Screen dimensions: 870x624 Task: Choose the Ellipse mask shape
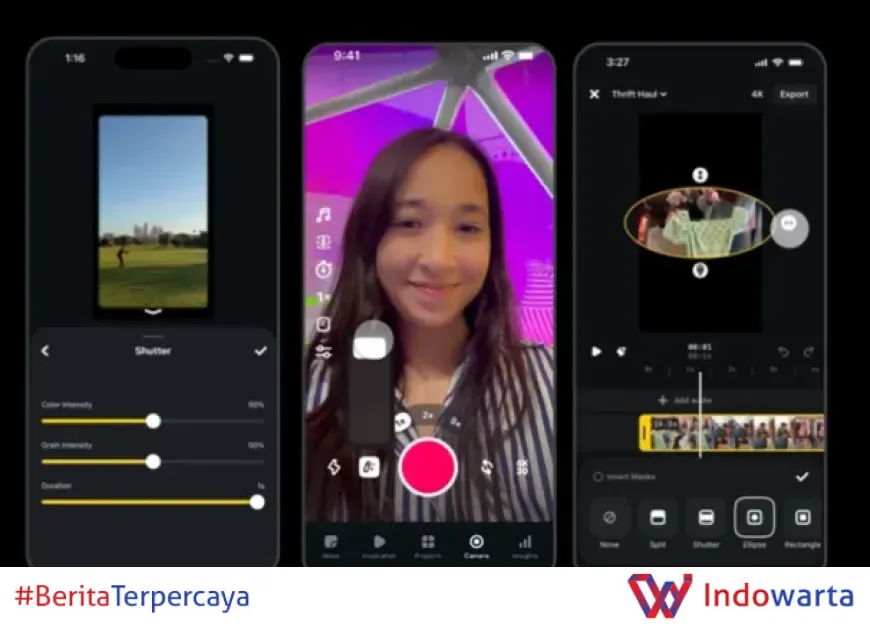(754, 518)
